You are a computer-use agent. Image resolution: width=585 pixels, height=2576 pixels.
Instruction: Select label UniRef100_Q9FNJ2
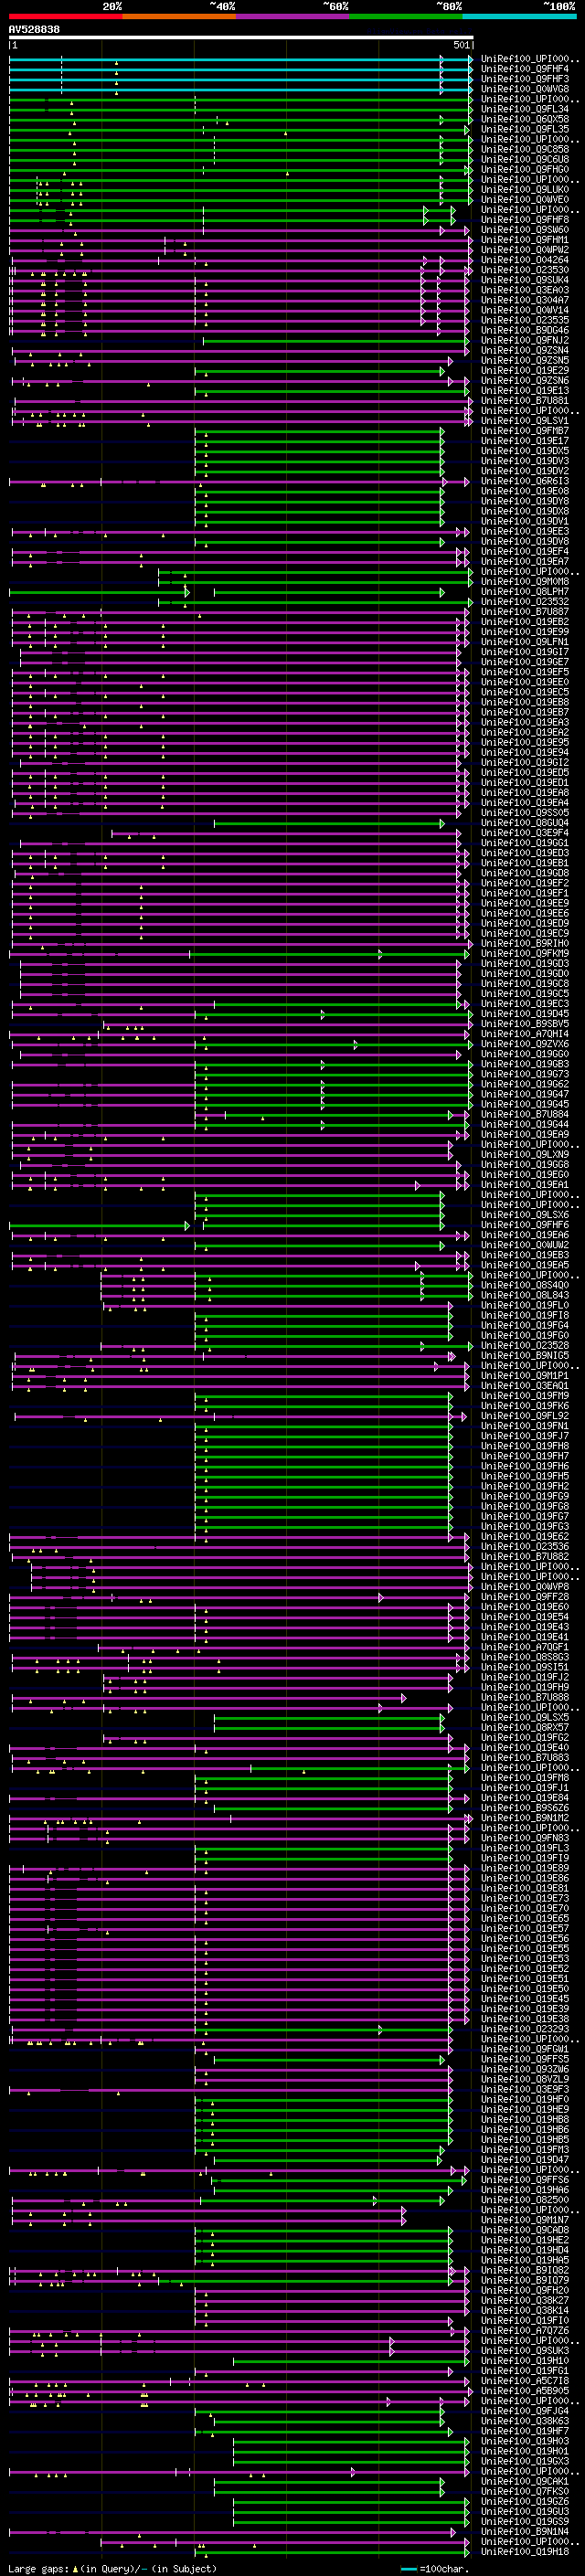pyautogui.click(x=525, y=340)
